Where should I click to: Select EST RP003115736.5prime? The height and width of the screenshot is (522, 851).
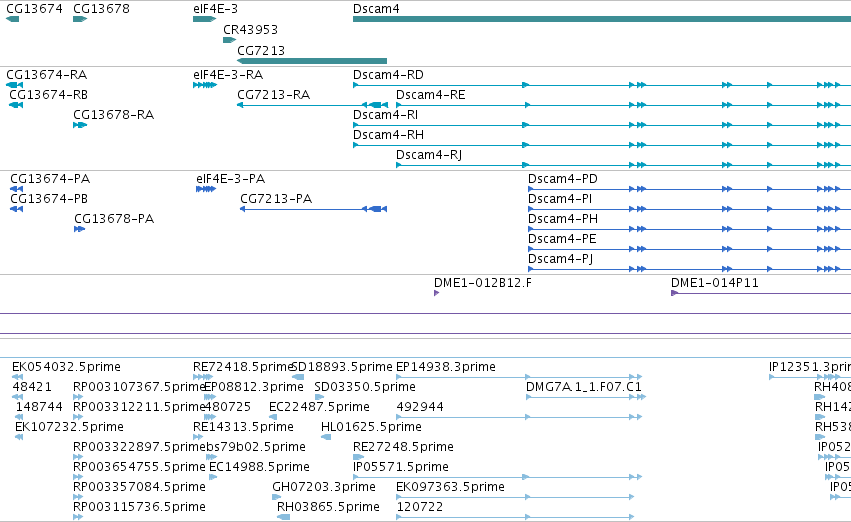point(78,517)
